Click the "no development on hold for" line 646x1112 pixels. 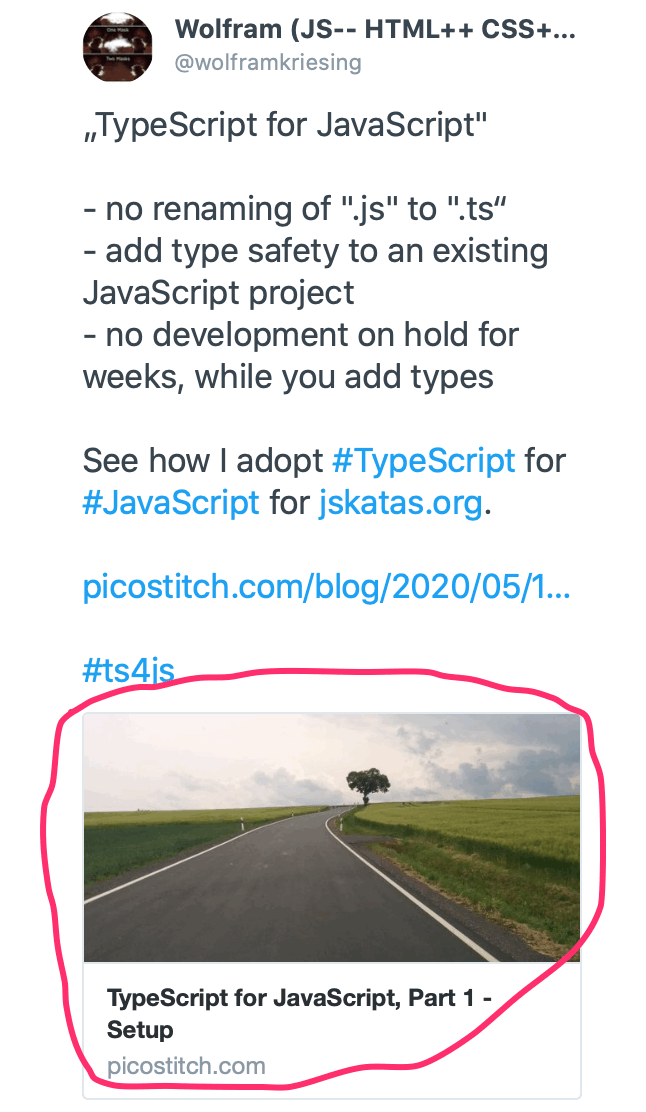(x=301, y=335)
